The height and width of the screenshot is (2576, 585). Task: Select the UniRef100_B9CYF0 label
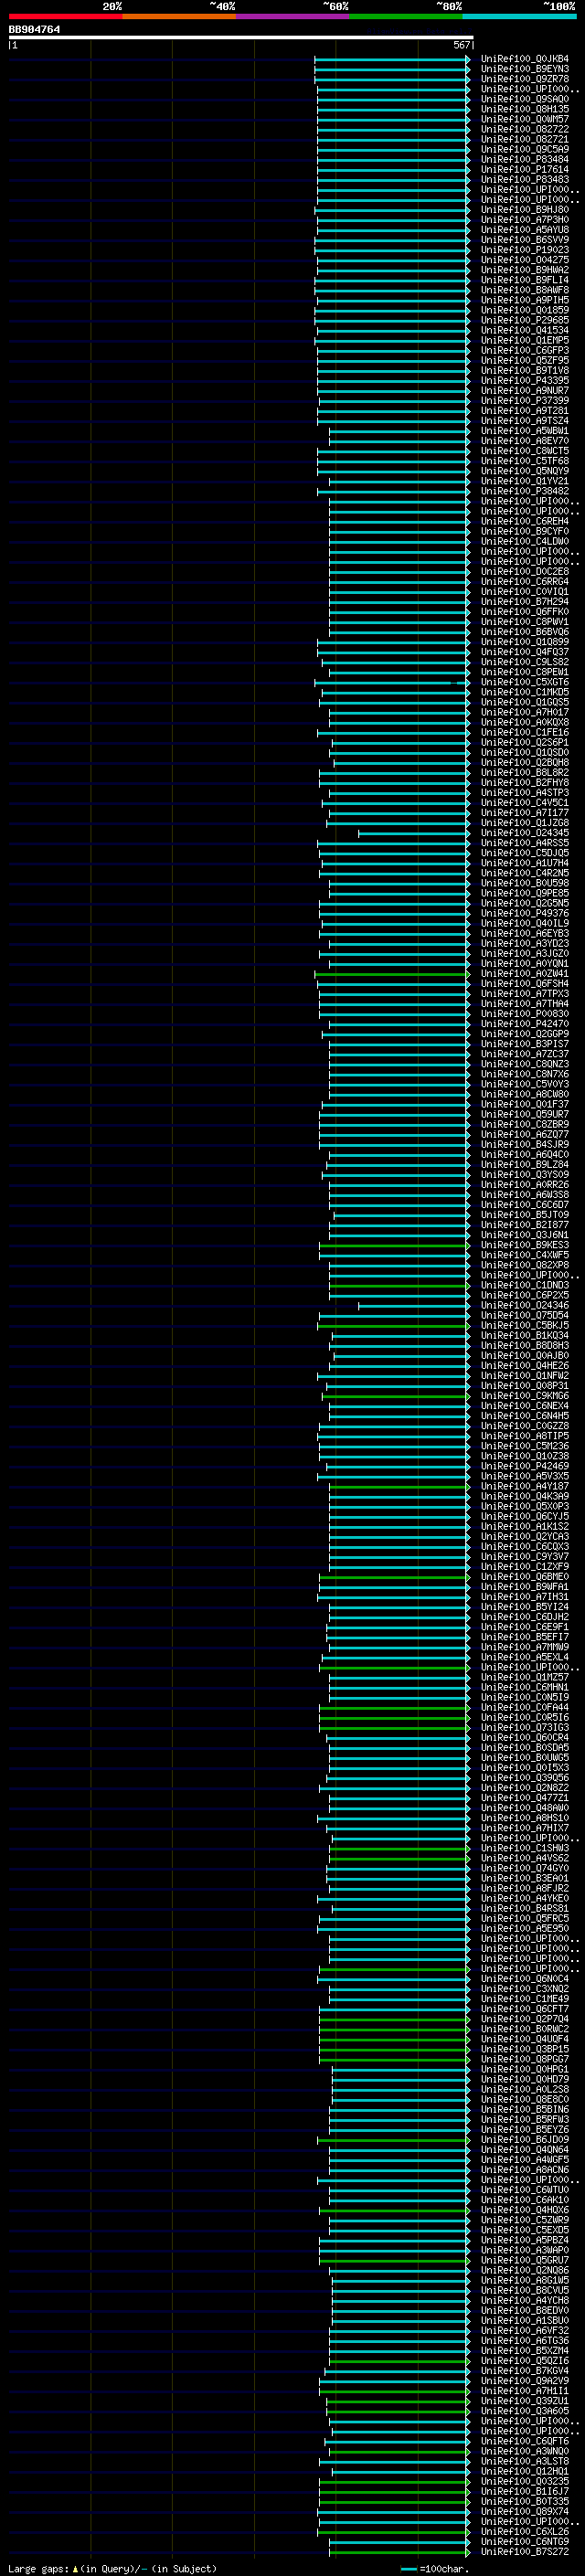coord(525,531)
